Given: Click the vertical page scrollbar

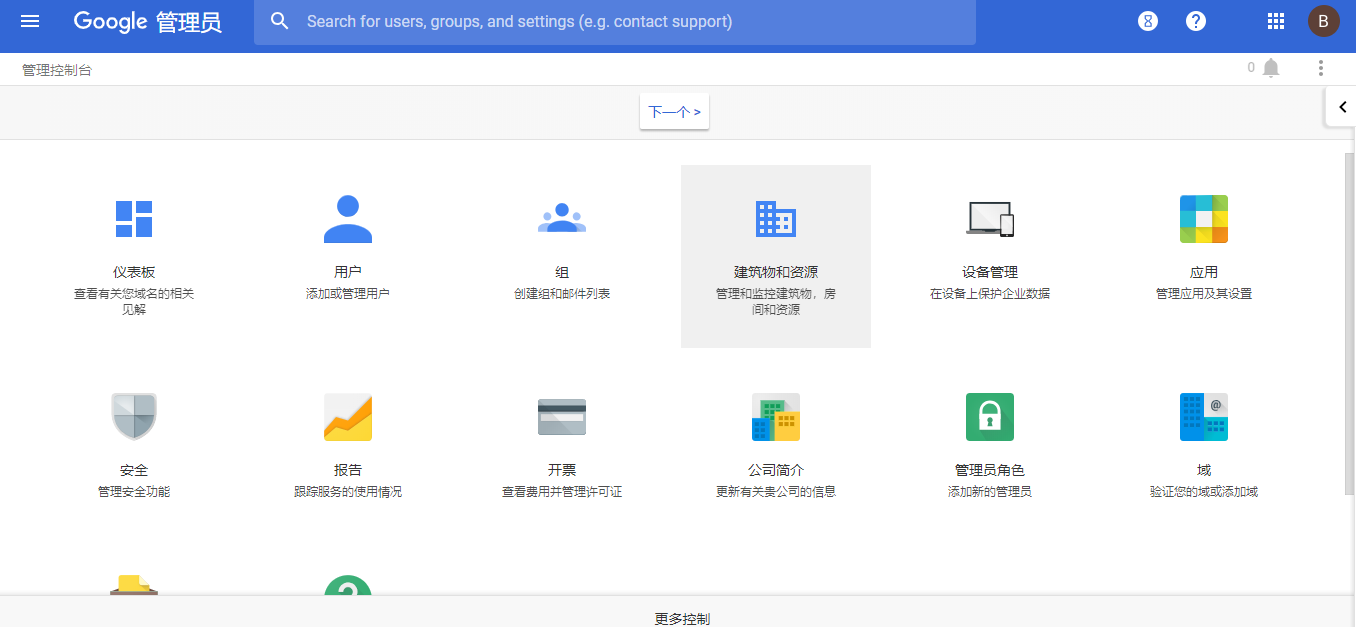Looking at the screenshot, I should click(x=1350, y=324).
